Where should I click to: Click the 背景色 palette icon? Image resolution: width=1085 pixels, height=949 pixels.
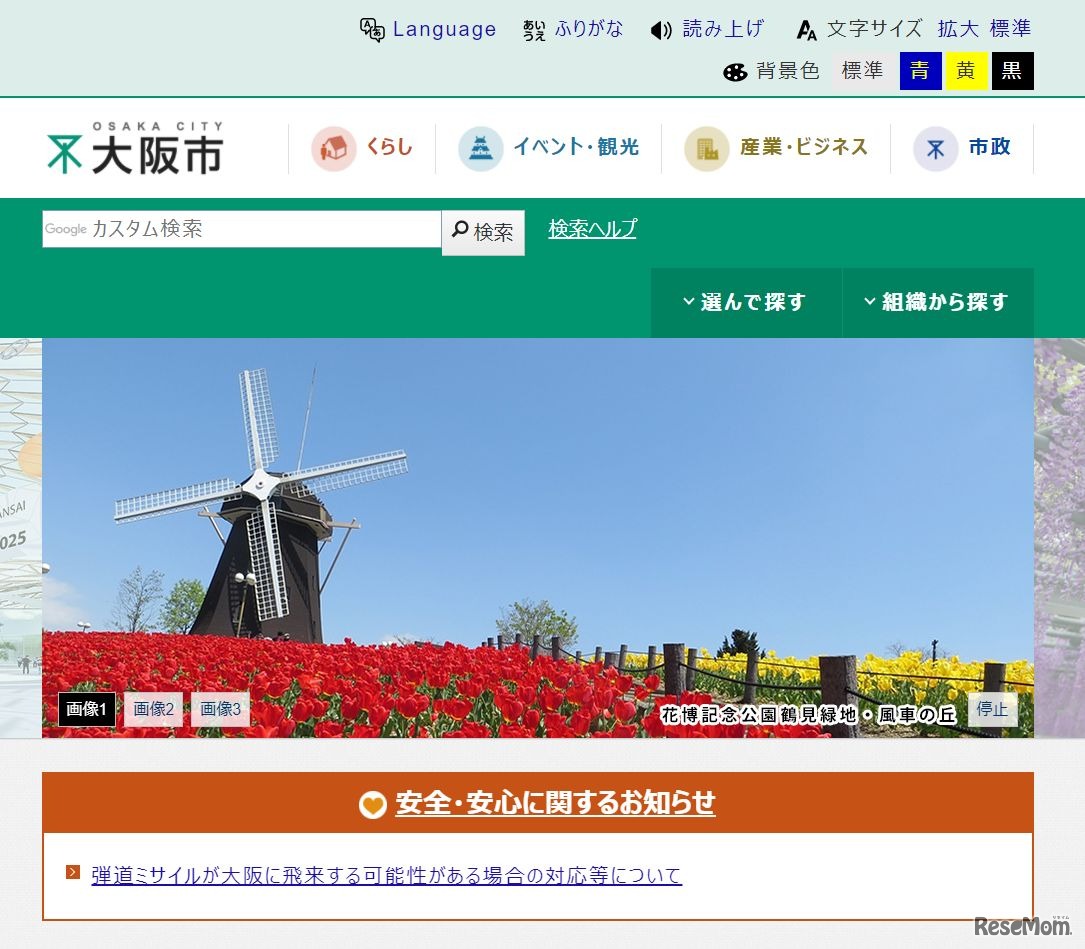coord(736,70)
